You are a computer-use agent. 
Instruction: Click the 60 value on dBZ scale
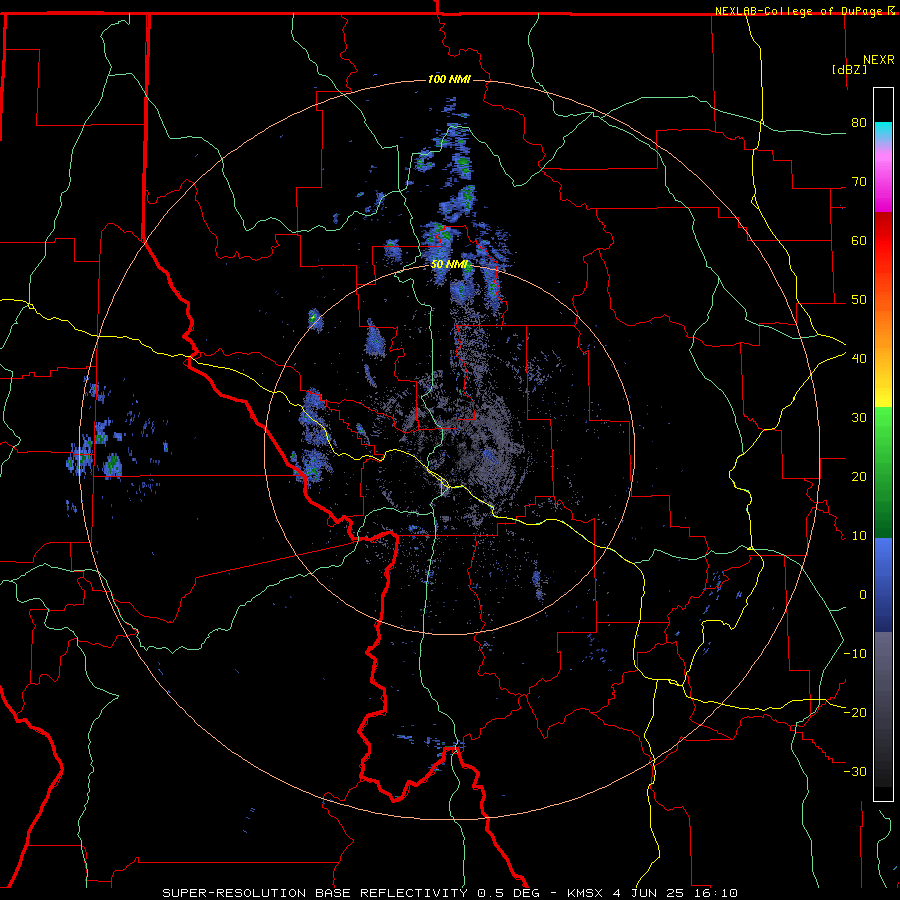click(x=859, y=240)
